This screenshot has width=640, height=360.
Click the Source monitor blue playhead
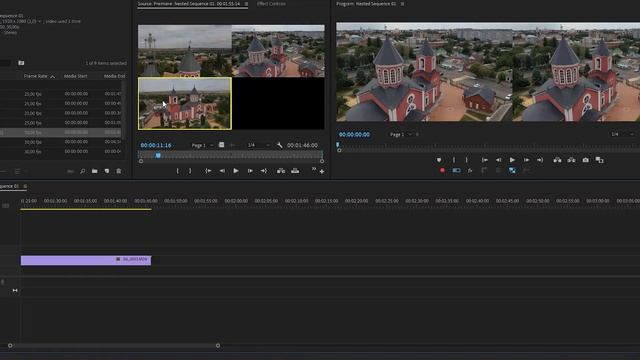click(158, 155)
